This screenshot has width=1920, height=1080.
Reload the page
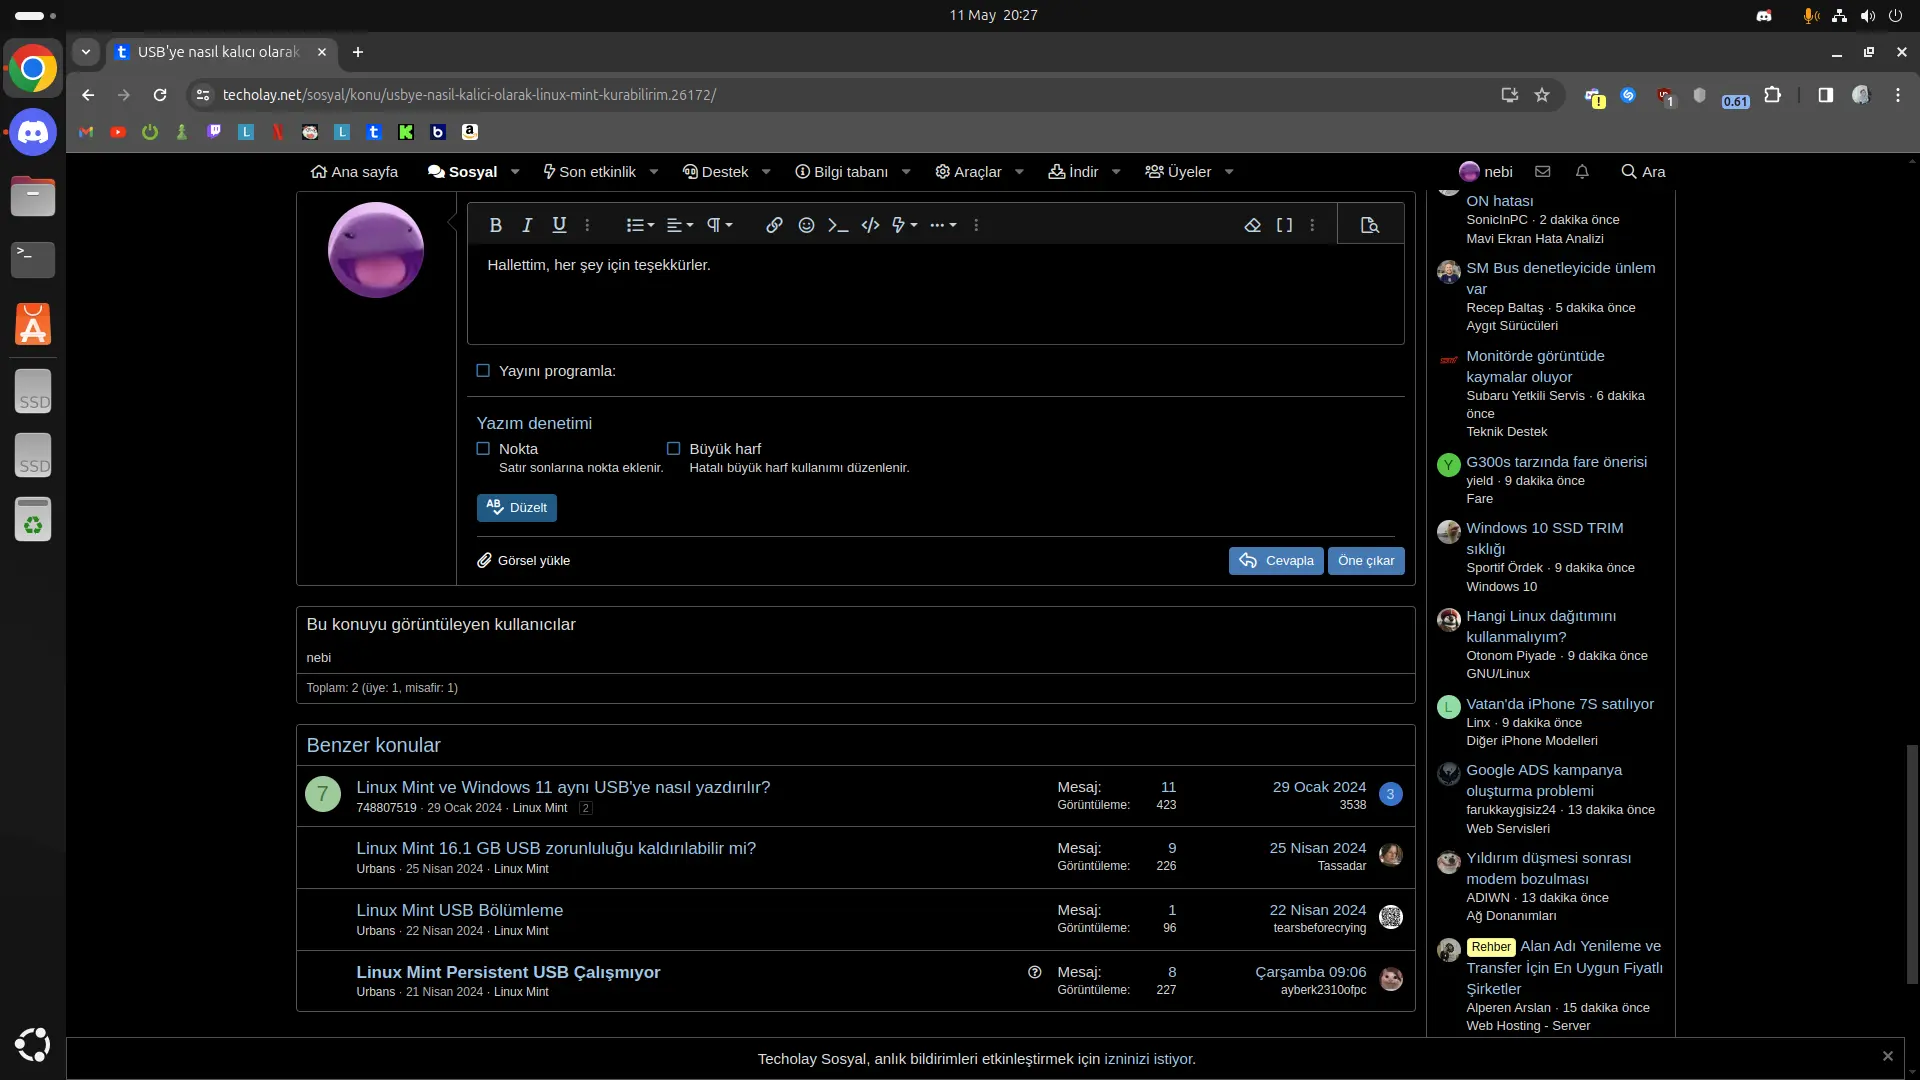tap(160, 95)
